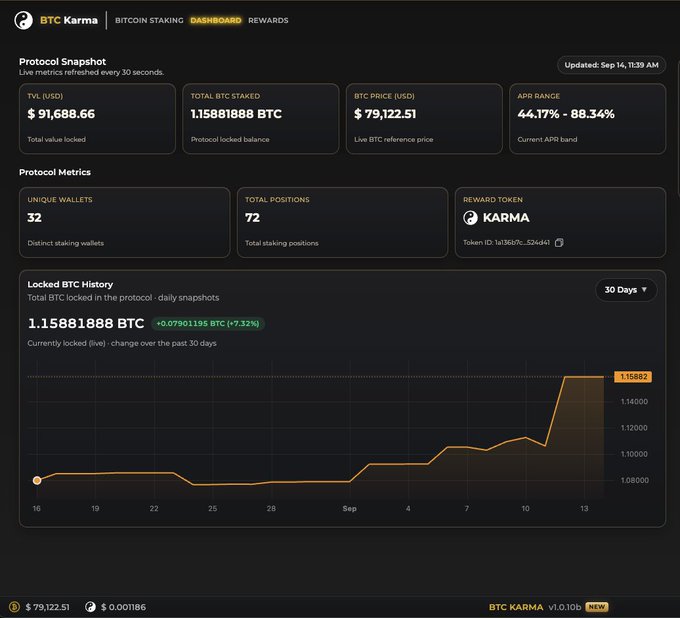Viewport: 680px width, 618px height.
Task: Click the 1.10000 y-axis label
Action: [x=634, y=454]
